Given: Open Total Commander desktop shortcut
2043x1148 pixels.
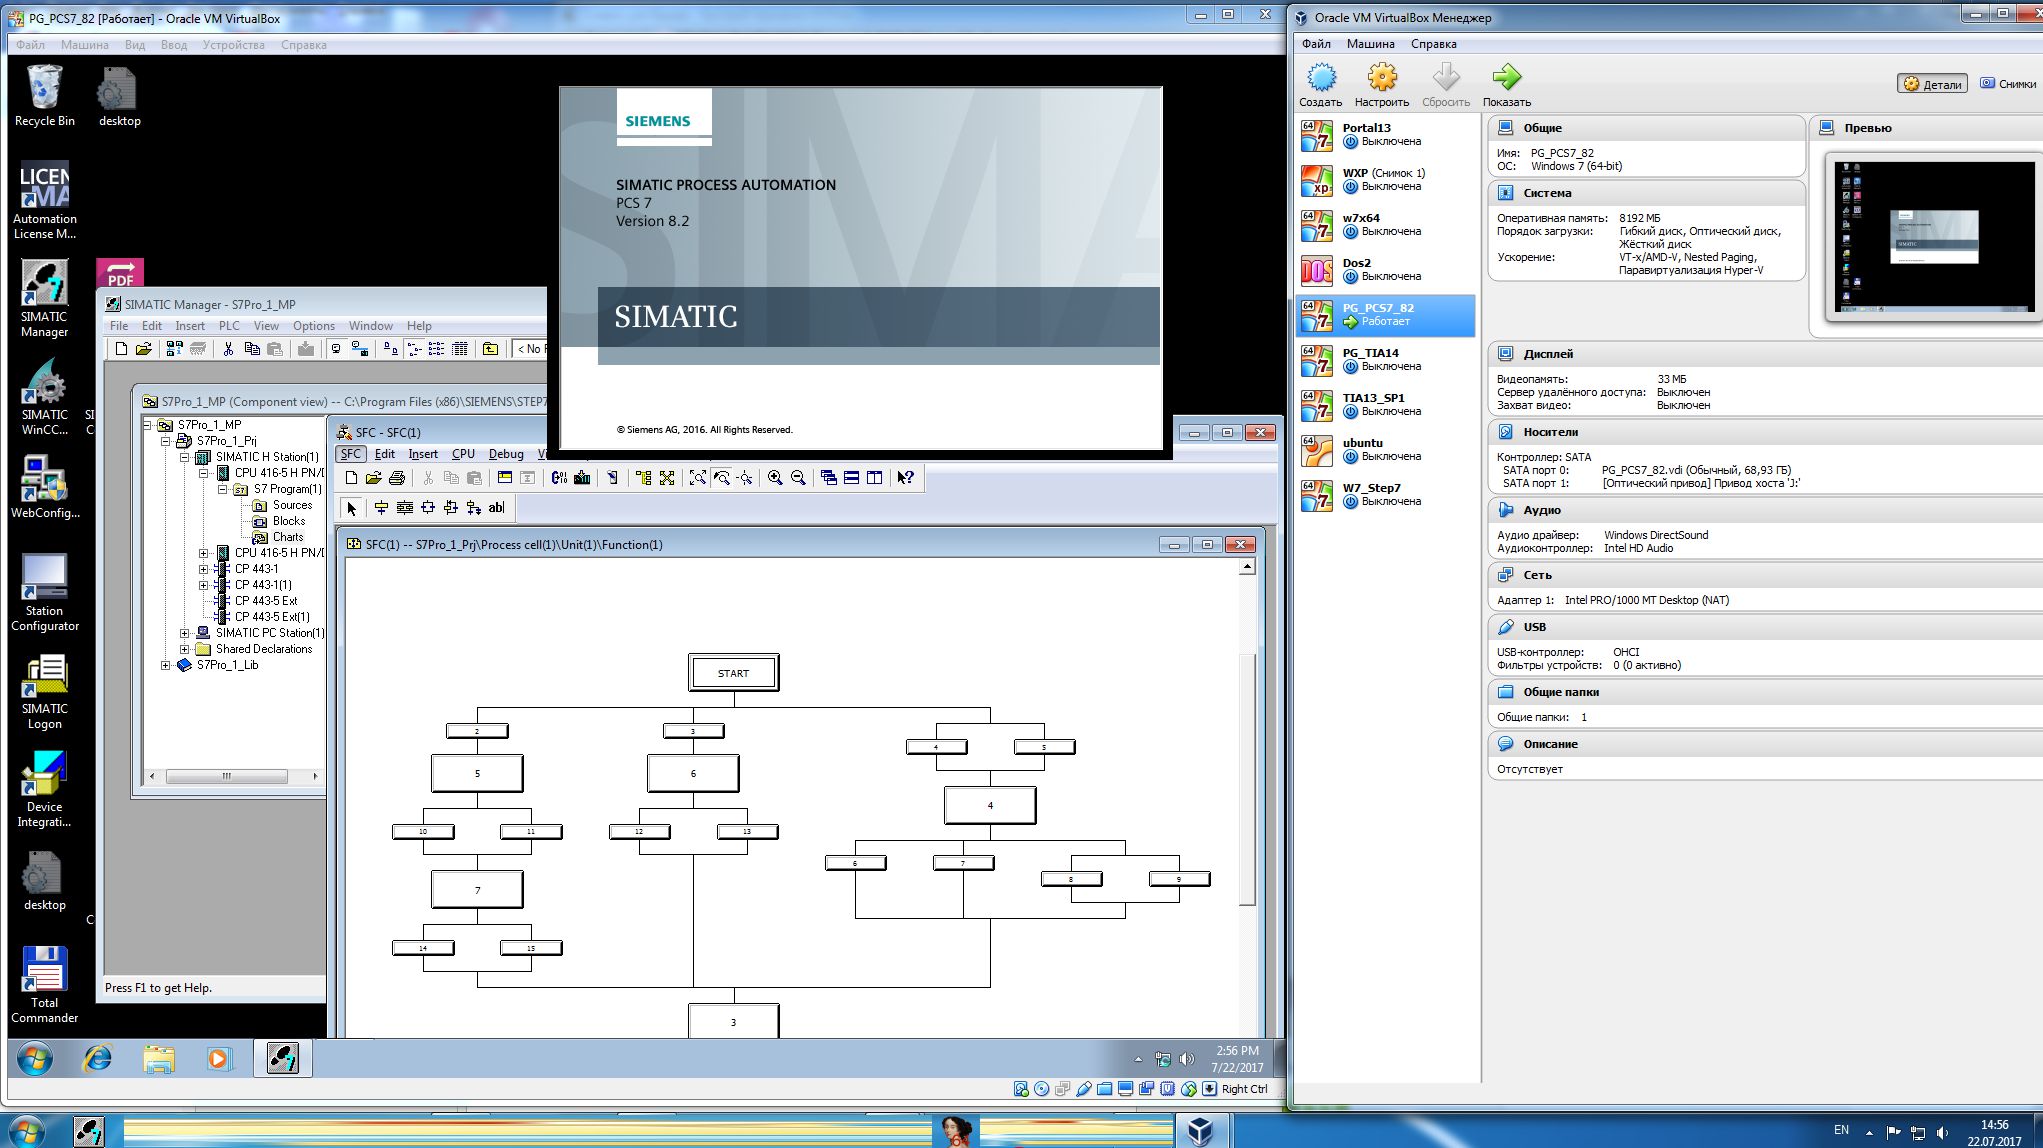Looking at the screenshot, I should (x=45, y=985).
